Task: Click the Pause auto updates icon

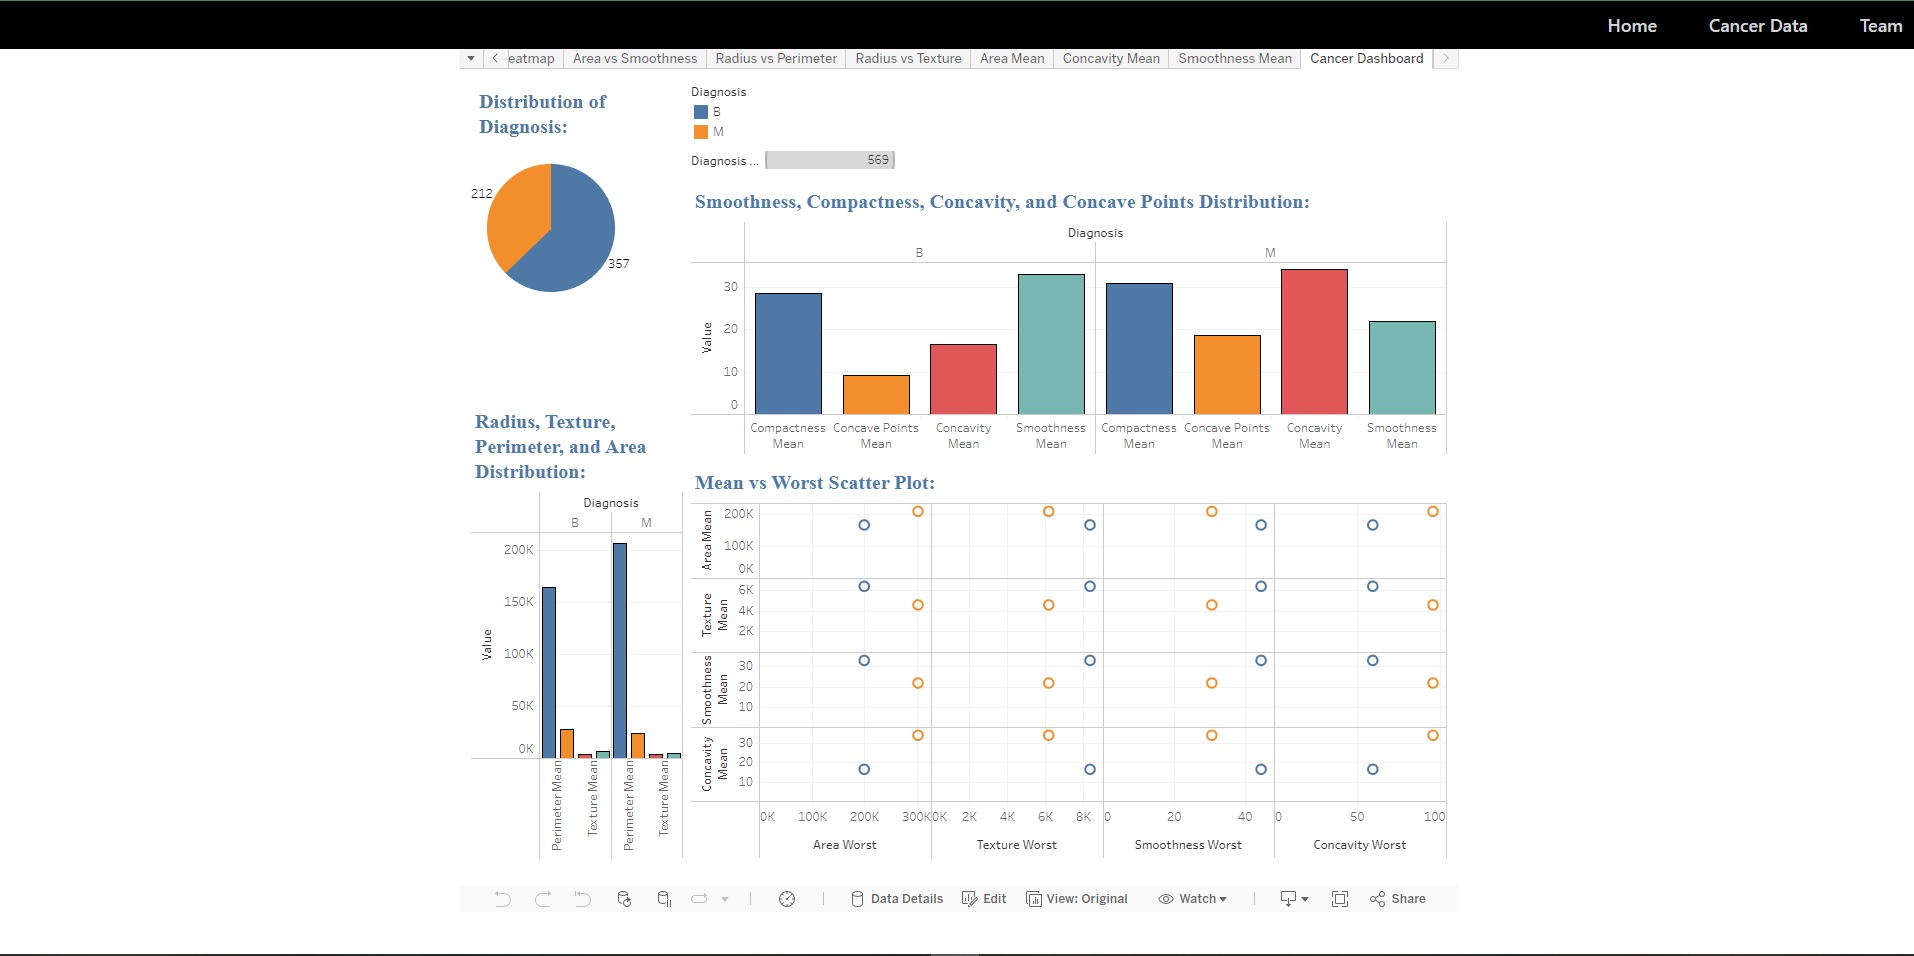Action: pyautogui.click(x=664, y=899)
